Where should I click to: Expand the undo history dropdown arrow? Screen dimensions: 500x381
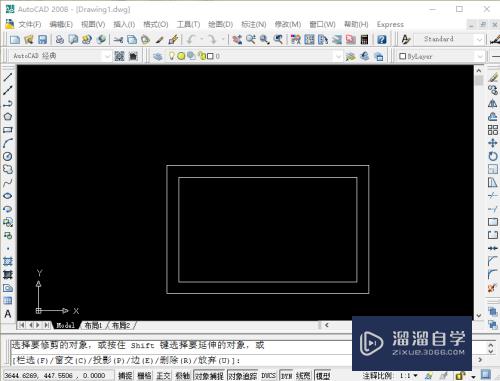click(x=202, y=40)
